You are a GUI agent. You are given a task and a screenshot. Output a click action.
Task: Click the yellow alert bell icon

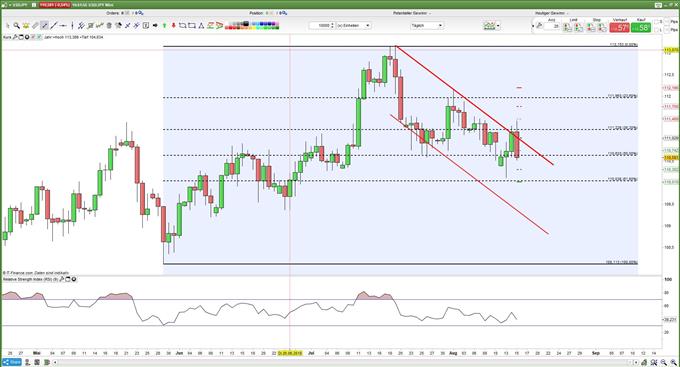coord(26,26)
